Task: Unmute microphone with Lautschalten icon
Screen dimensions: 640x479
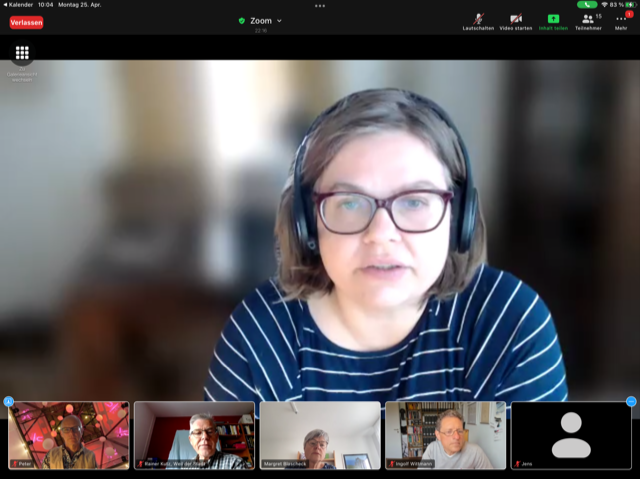Action: pyautogui.click(x=478, y=20)
